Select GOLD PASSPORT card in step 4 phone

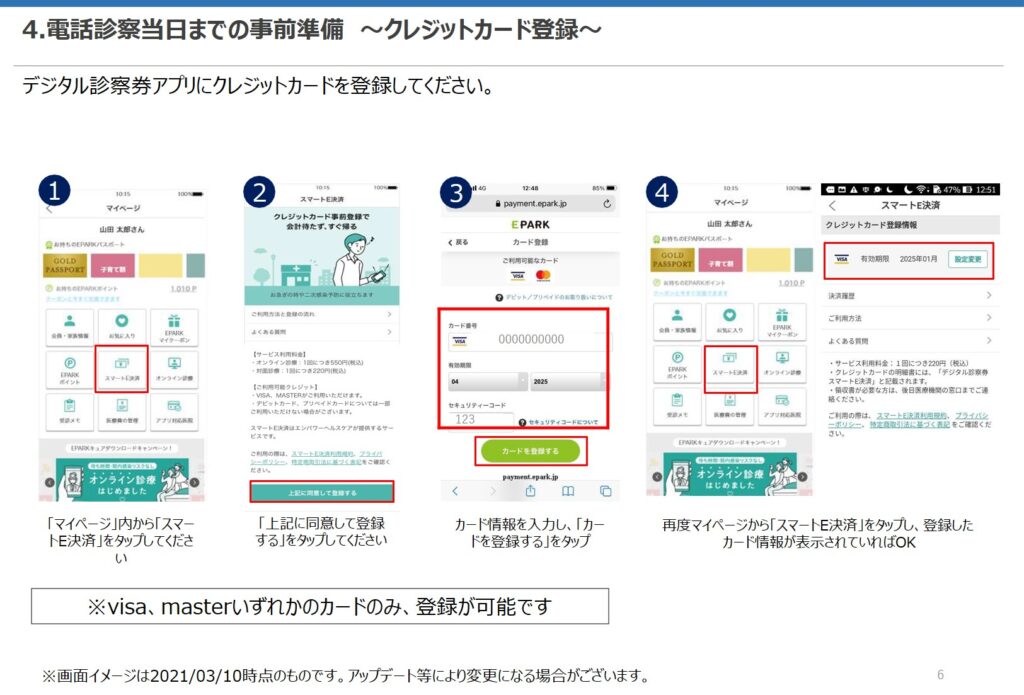[673, 259]
